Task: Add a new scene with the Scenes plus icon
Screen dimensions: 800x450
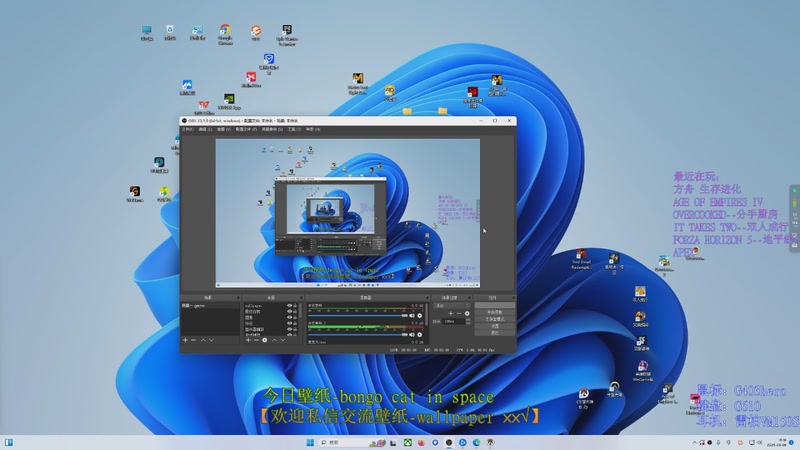Action: tap(185, 340)
